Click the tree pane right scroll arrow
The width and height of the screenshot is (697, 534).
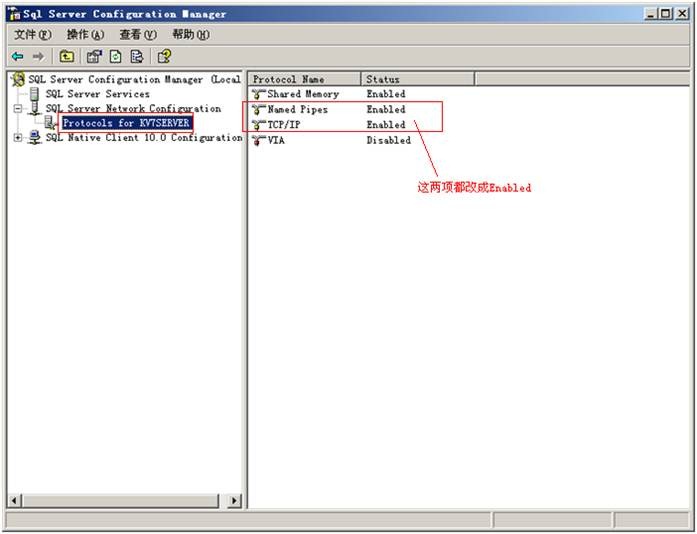tap(234, 501)
